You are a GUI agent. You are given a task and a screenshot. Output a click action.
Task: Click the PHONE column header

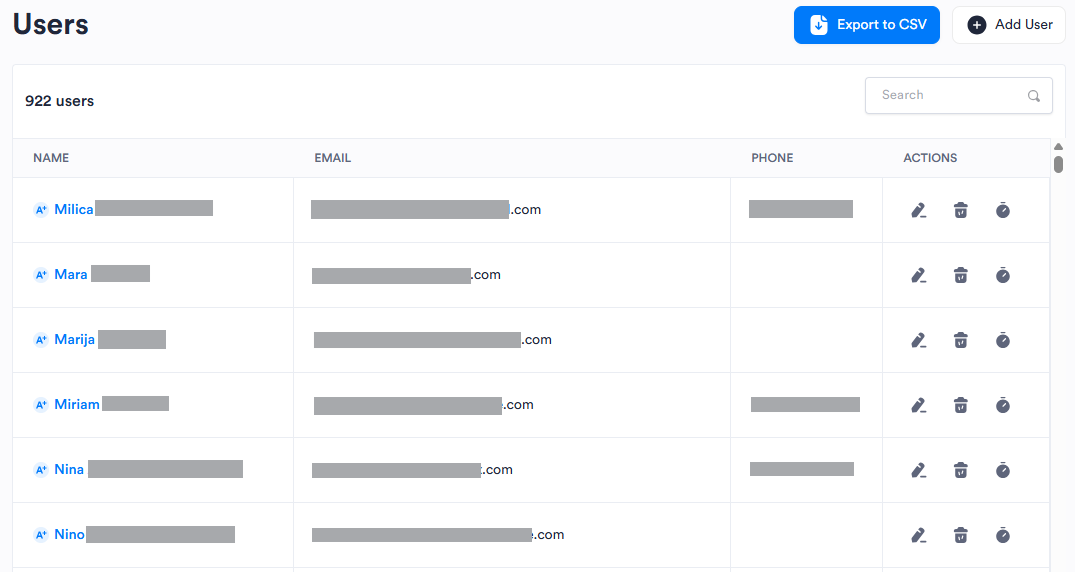(x=772, y=158)
